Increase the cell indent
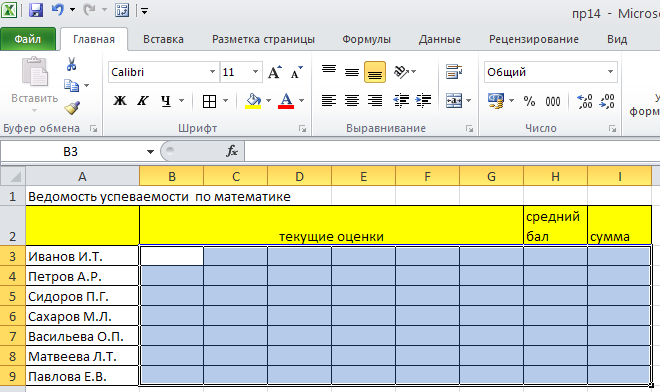 coord(423,101)
